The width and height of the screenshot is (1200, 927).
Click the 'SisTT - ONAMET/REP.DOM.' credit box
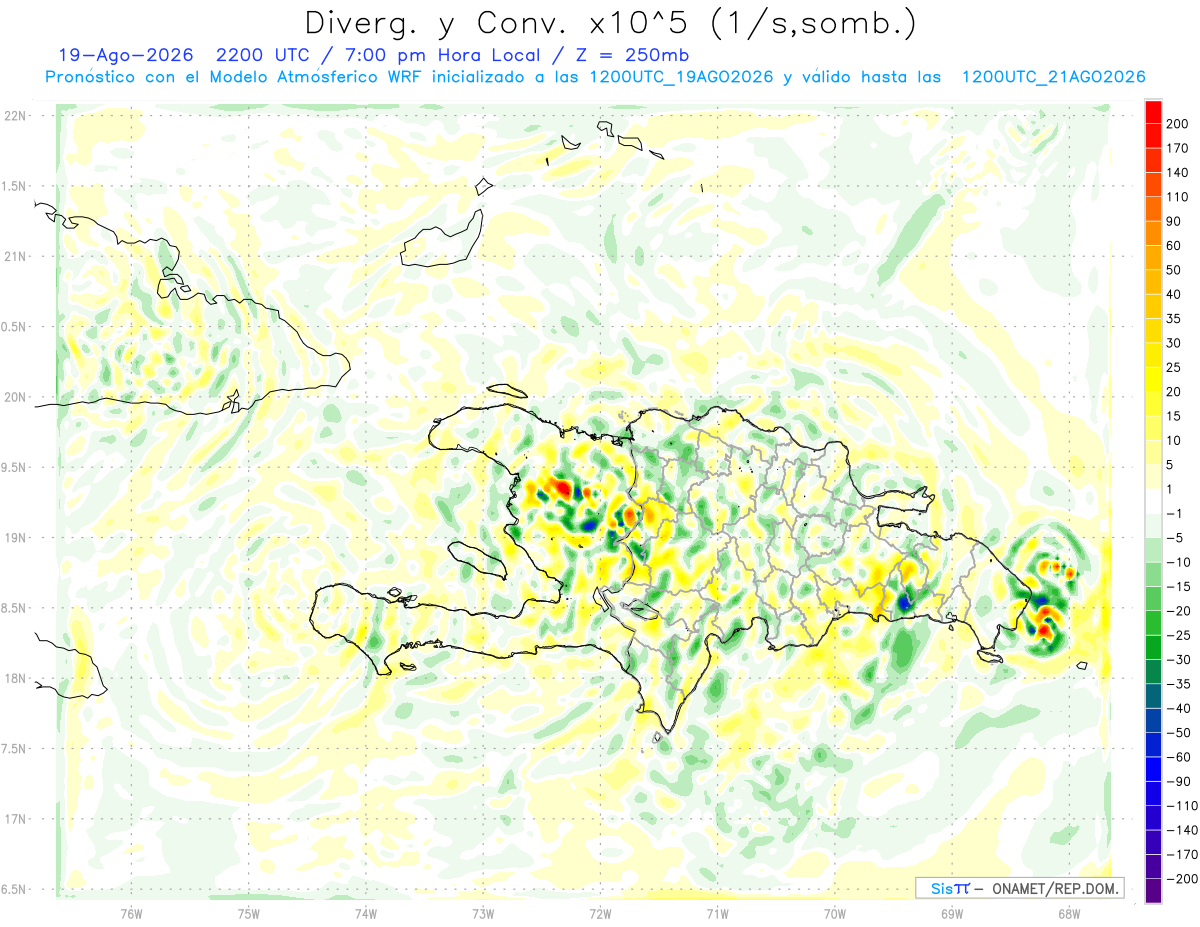coord(1019,888)
